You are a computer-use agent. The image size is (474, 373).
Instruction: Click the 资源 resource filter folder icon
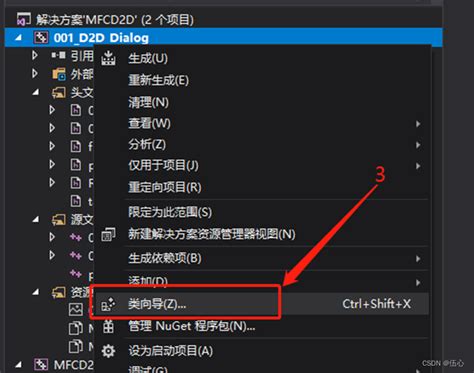59,292
